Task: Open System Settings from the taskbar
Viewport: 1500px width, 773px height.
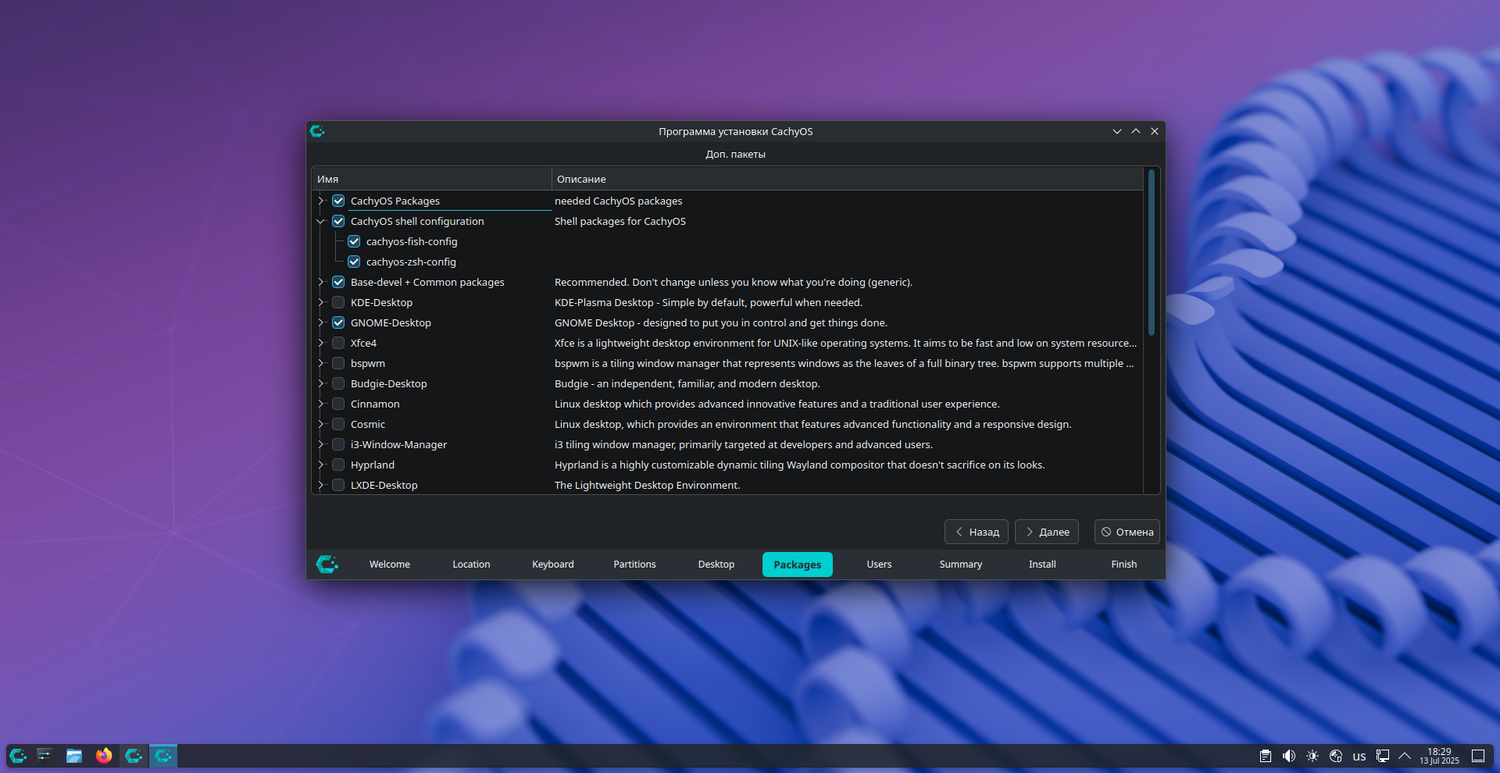Action: coord(45,756)
